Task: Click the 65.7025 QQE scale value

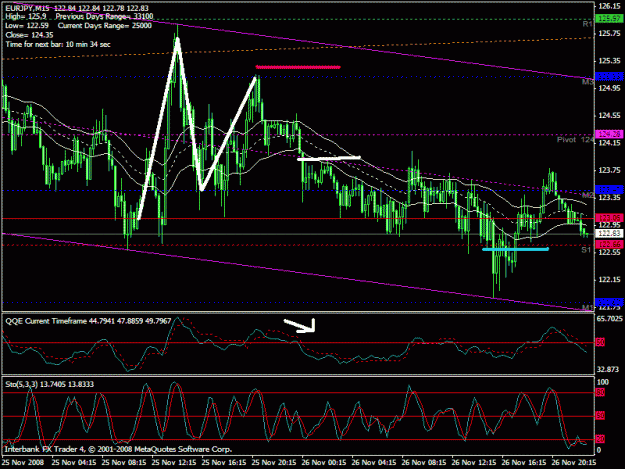Action: pyautogui.click(x=610, y=319)
